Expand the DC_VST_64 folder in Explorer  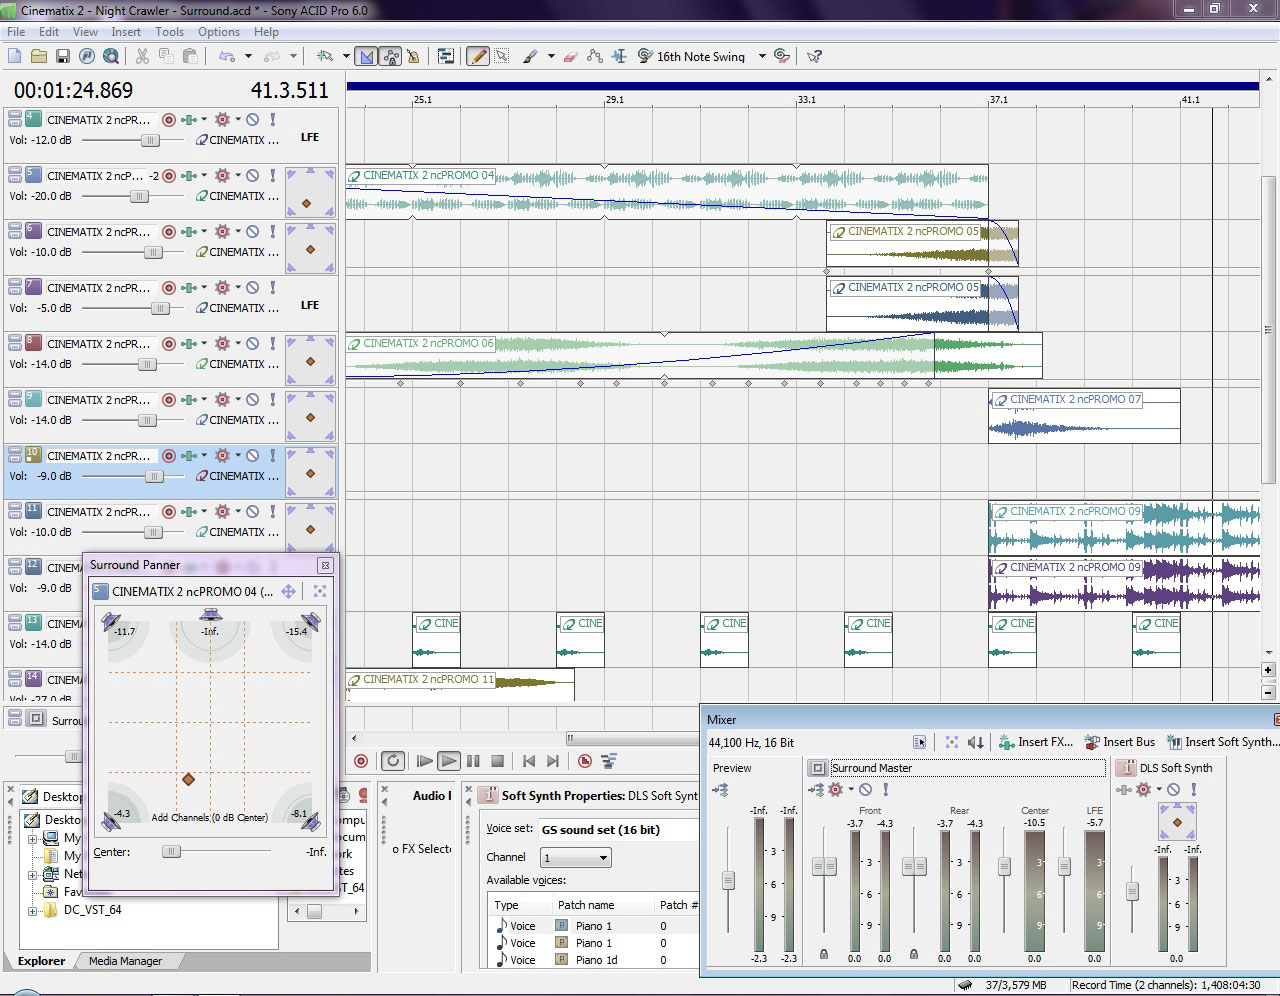point(33,910)
